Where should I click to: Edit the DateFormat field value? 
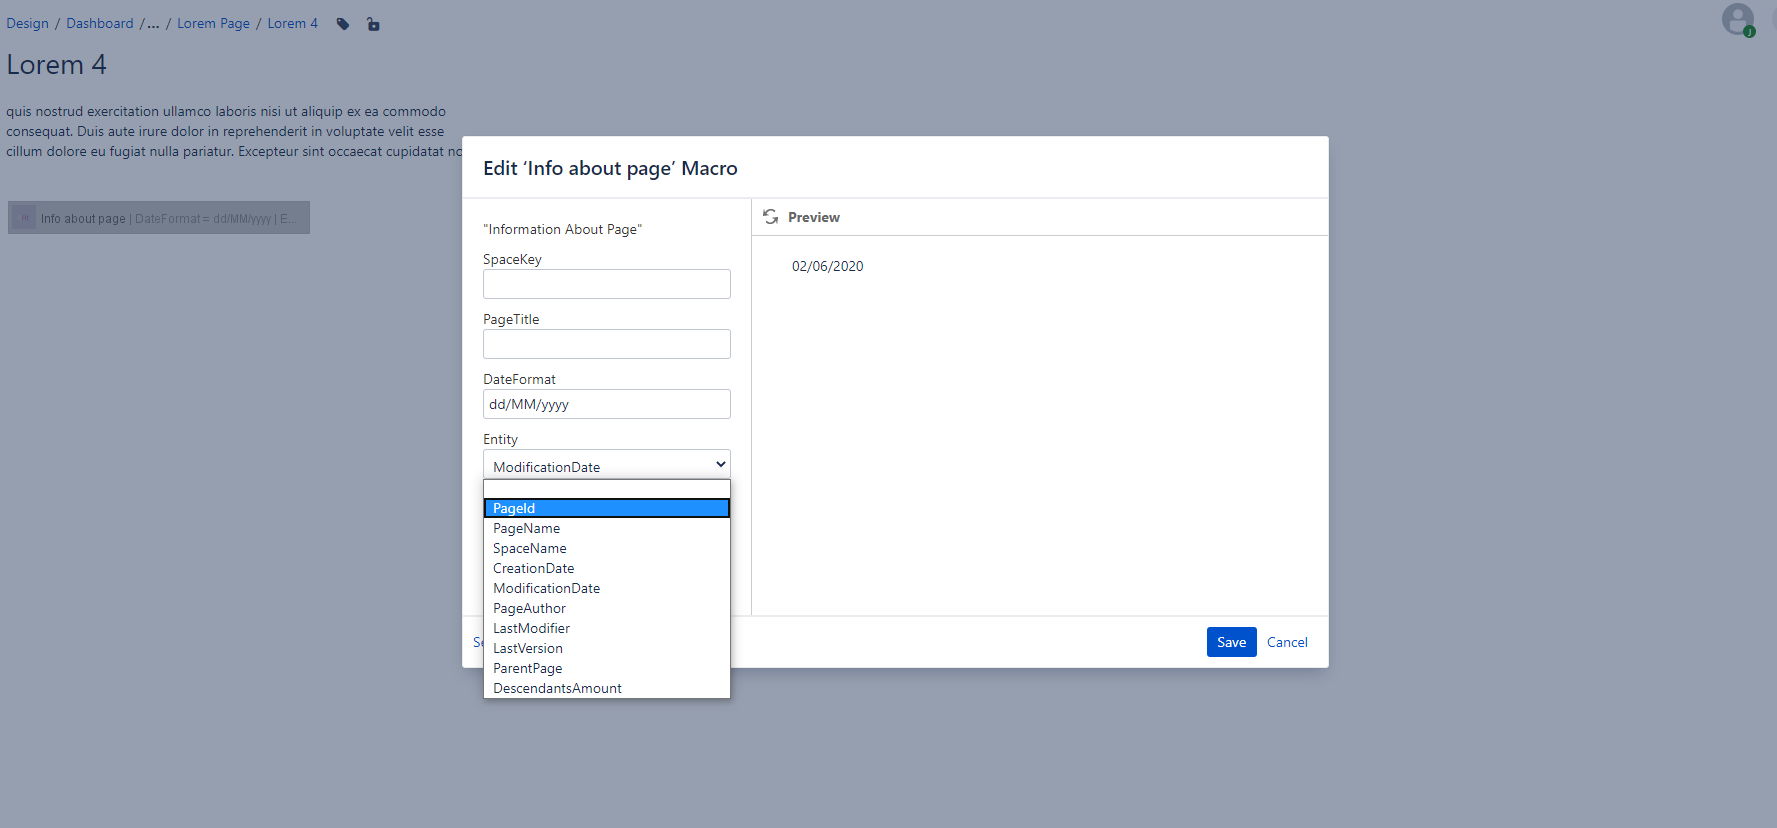(x=607, y=404)
